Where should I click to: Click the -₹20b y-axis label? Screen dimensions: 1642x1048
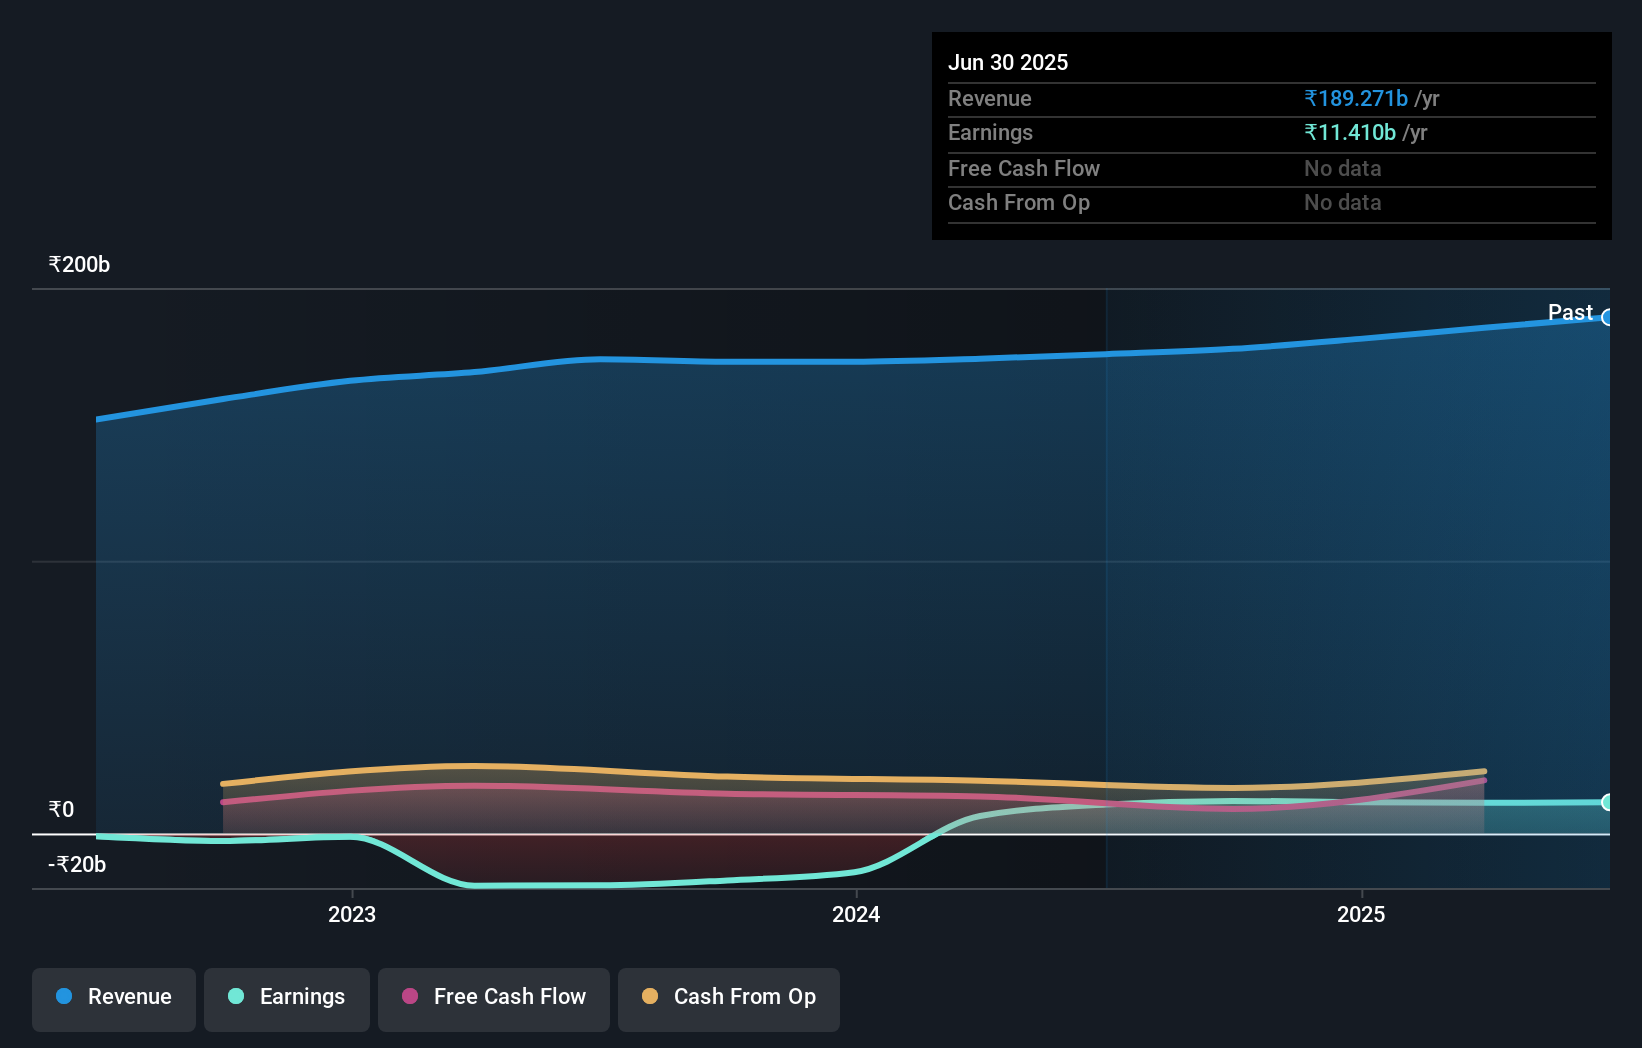tap(77, 864)
